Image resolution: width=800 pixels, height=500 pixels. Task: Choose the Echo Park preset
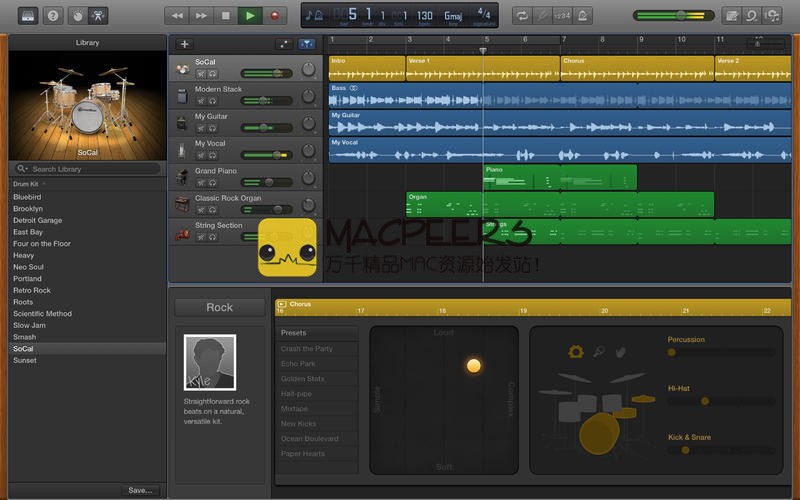(x=298, y=364)
